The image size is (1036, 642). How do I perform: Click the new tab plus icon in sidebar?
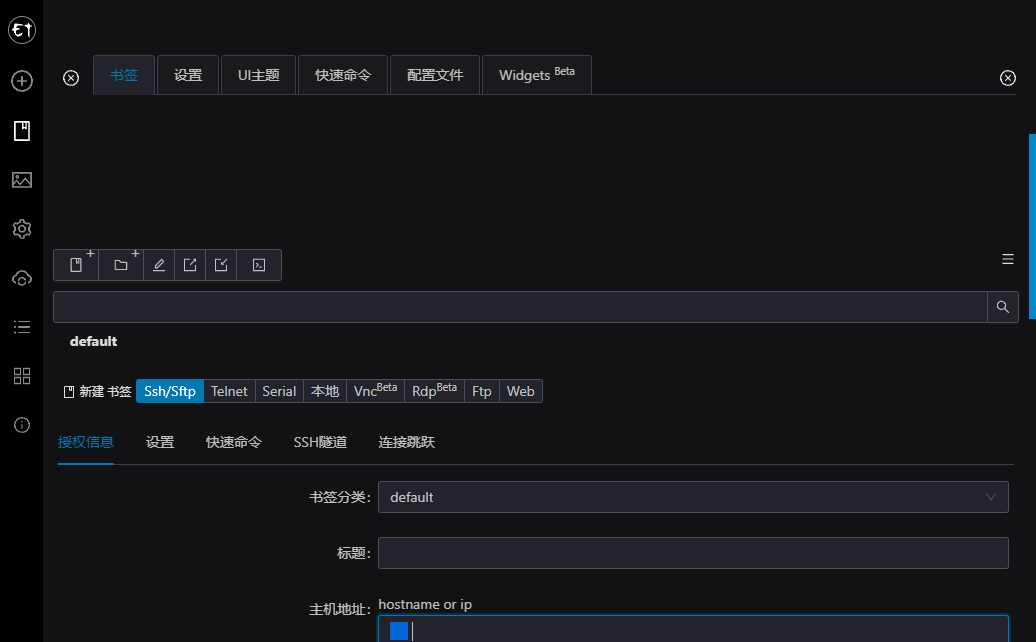21,81
